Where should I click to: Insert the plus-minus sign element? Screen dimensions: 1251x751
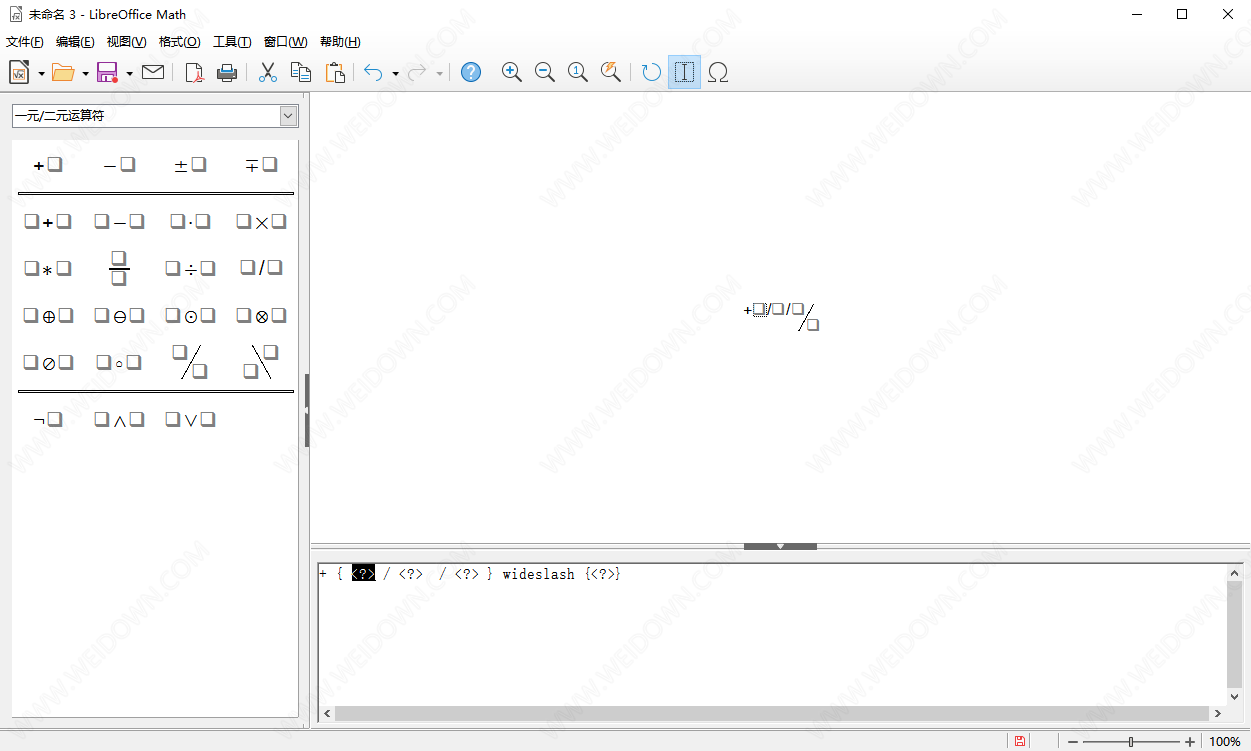(190, 165)
